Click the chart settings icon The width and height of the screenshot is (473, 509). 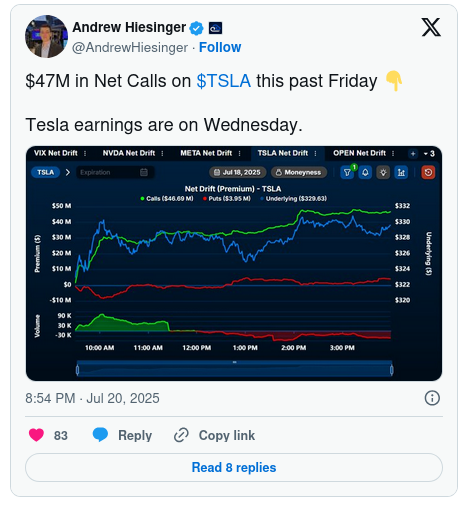(401, 172)
